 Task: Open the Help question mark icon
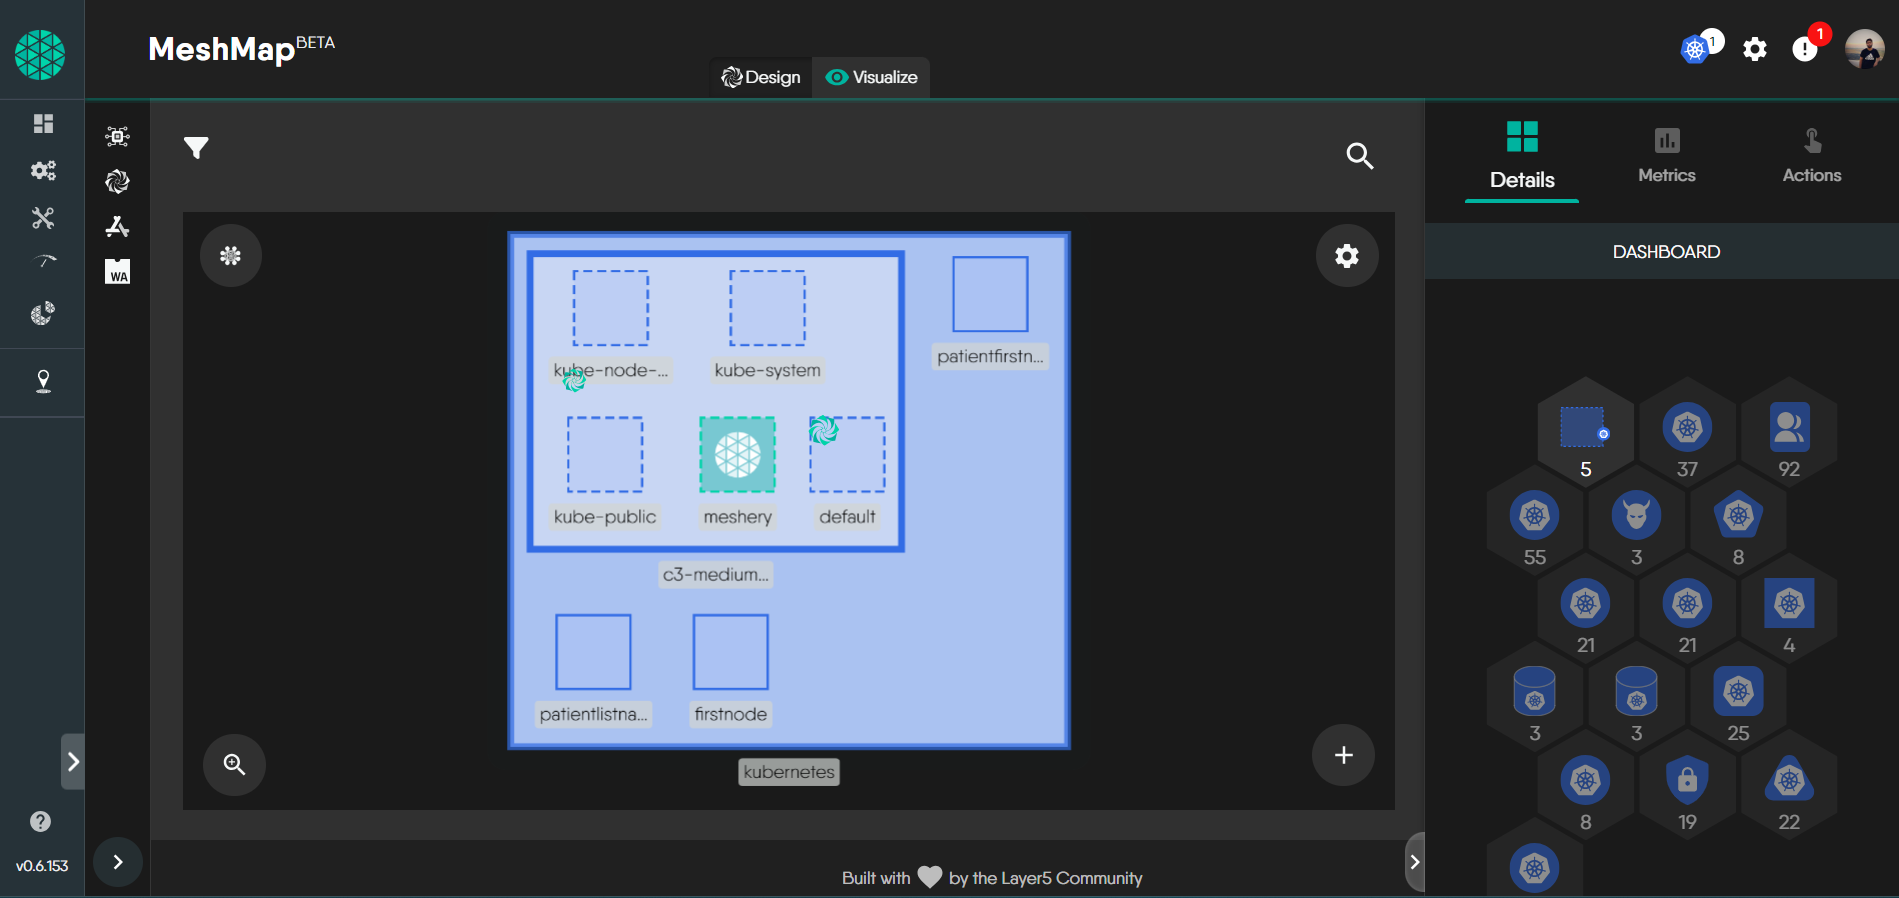click(40, 821)
